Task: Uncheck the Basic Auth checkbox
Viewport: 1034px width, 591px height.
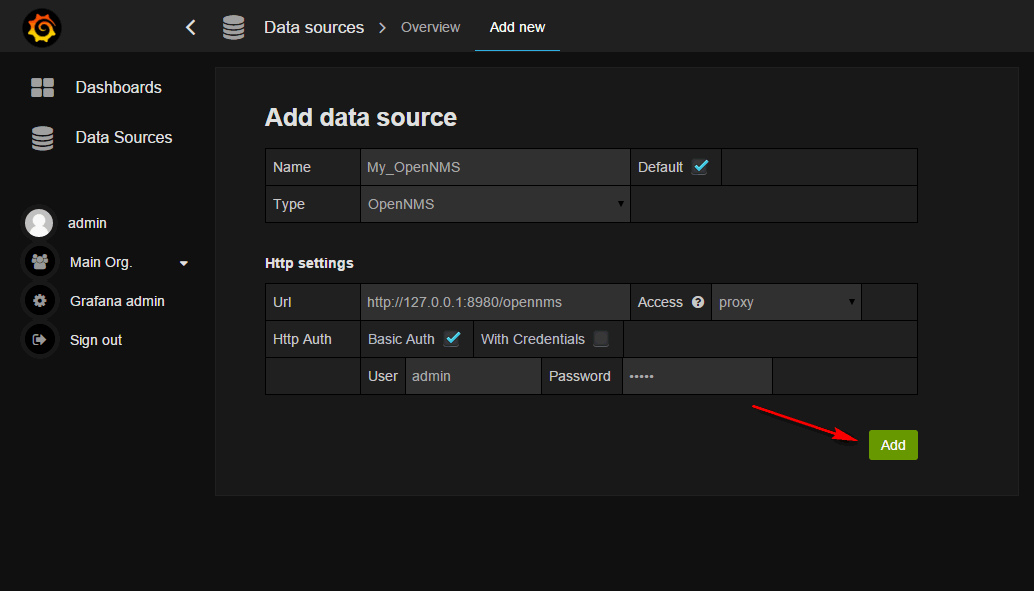Action: (452, 338)
